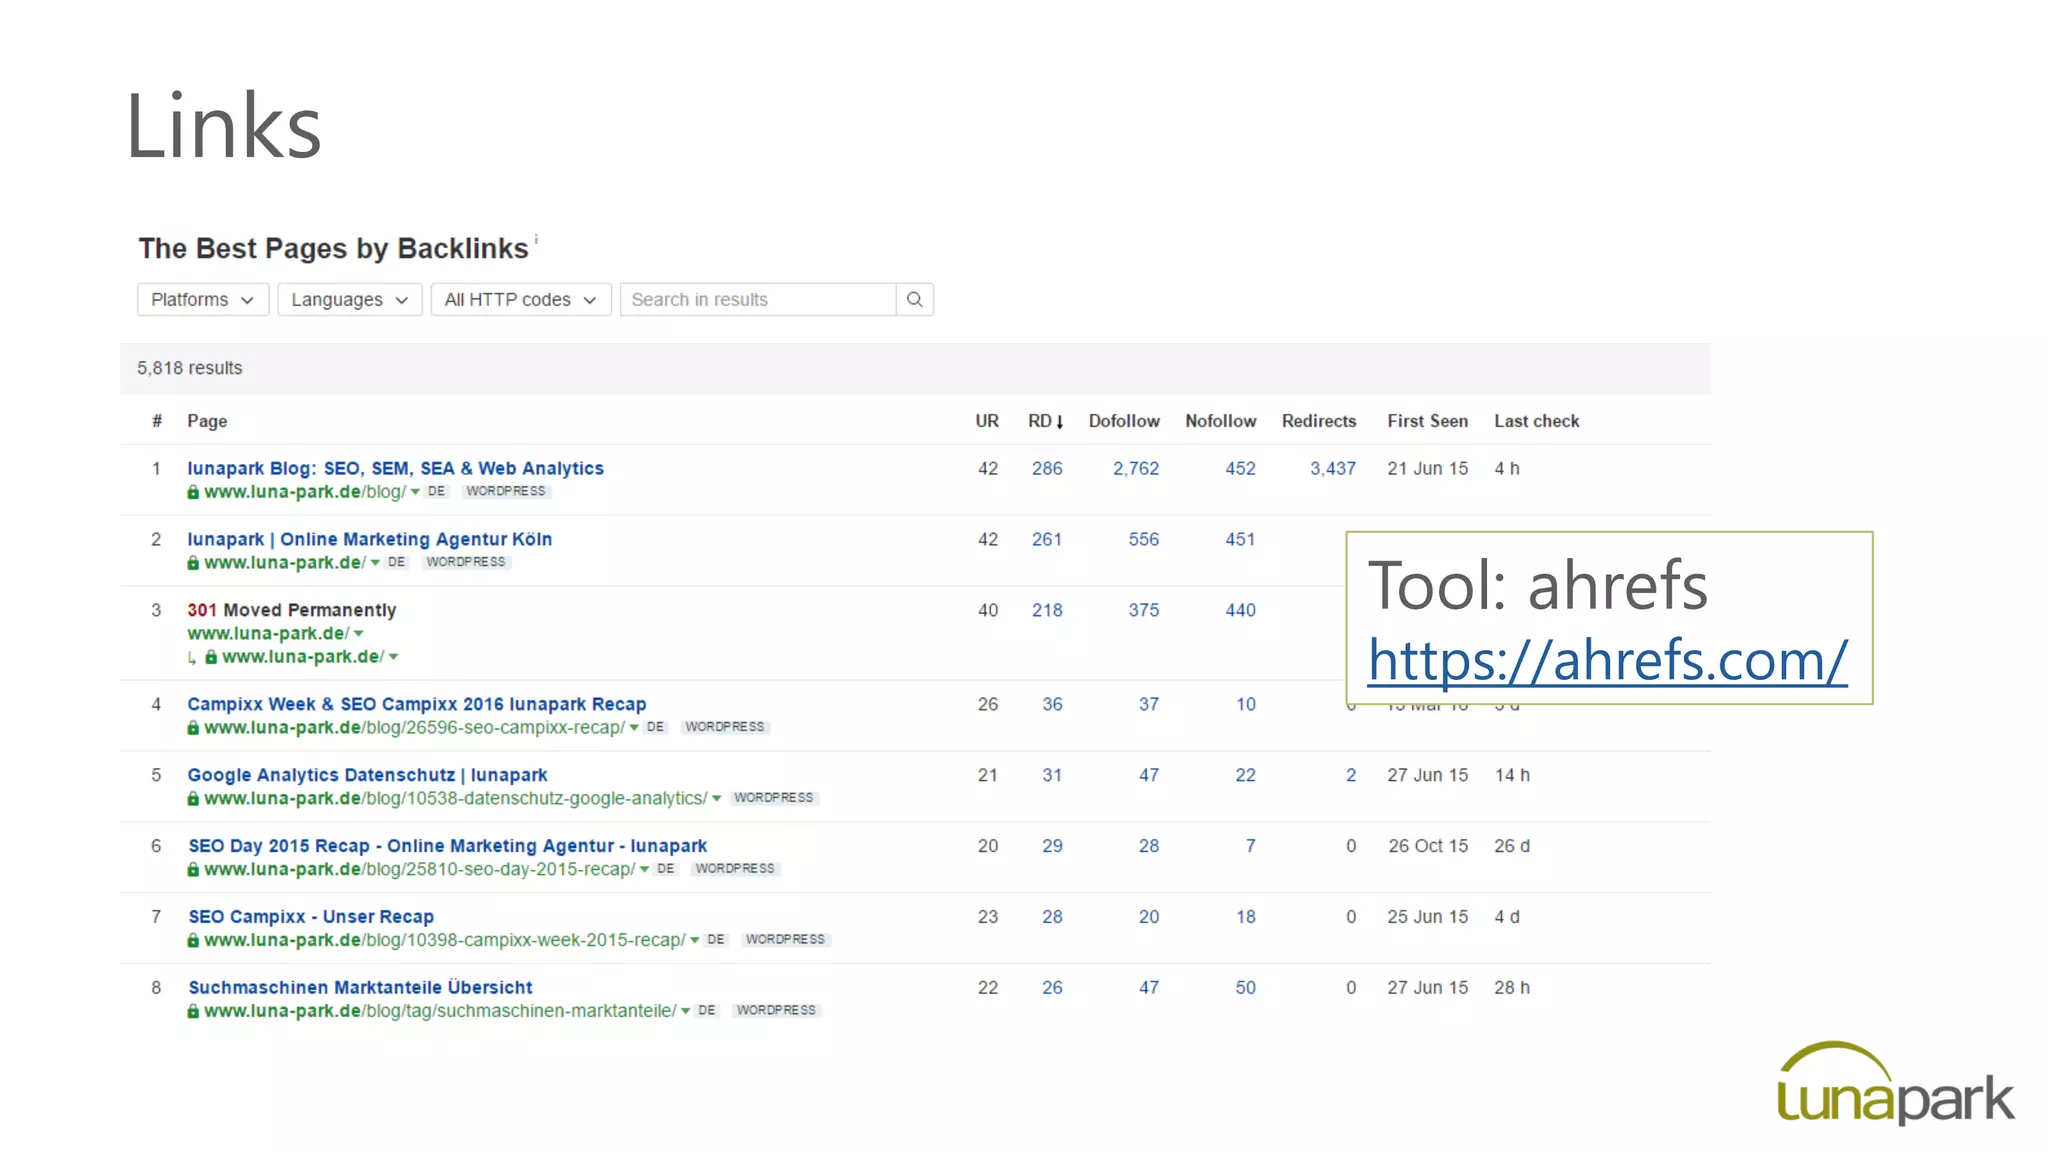Sort by the Redirects column header
The image size is (2048, 1152).
[x=1319, y=421]
